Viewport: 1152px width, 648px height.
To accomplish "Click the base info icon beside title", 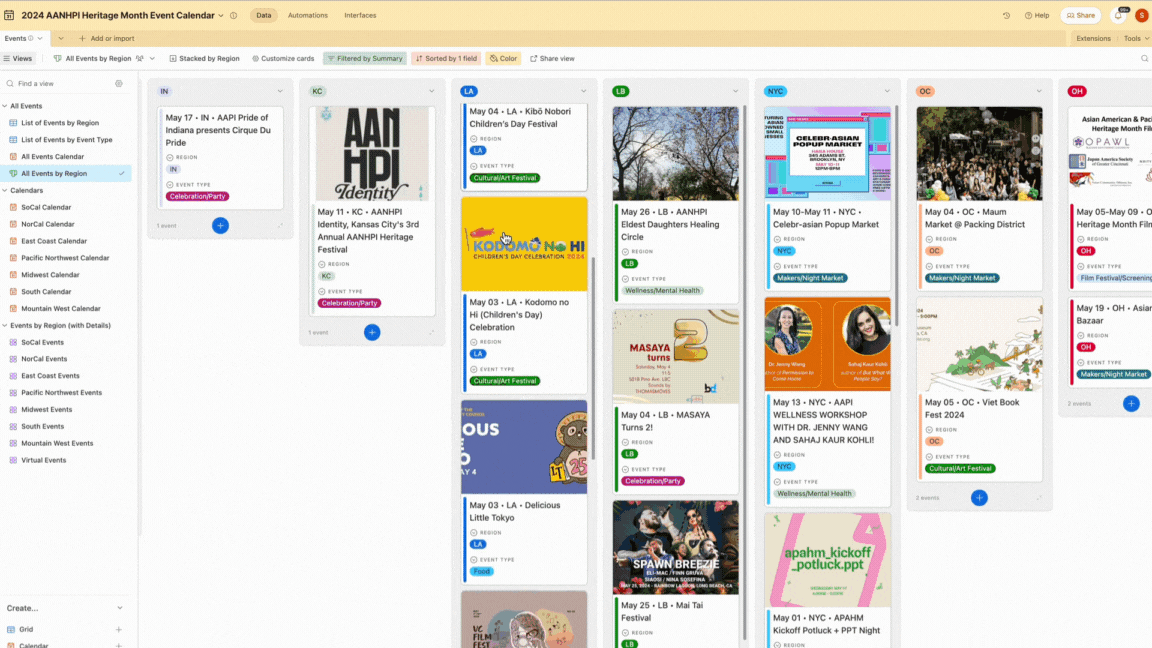I will coord(234,15).
